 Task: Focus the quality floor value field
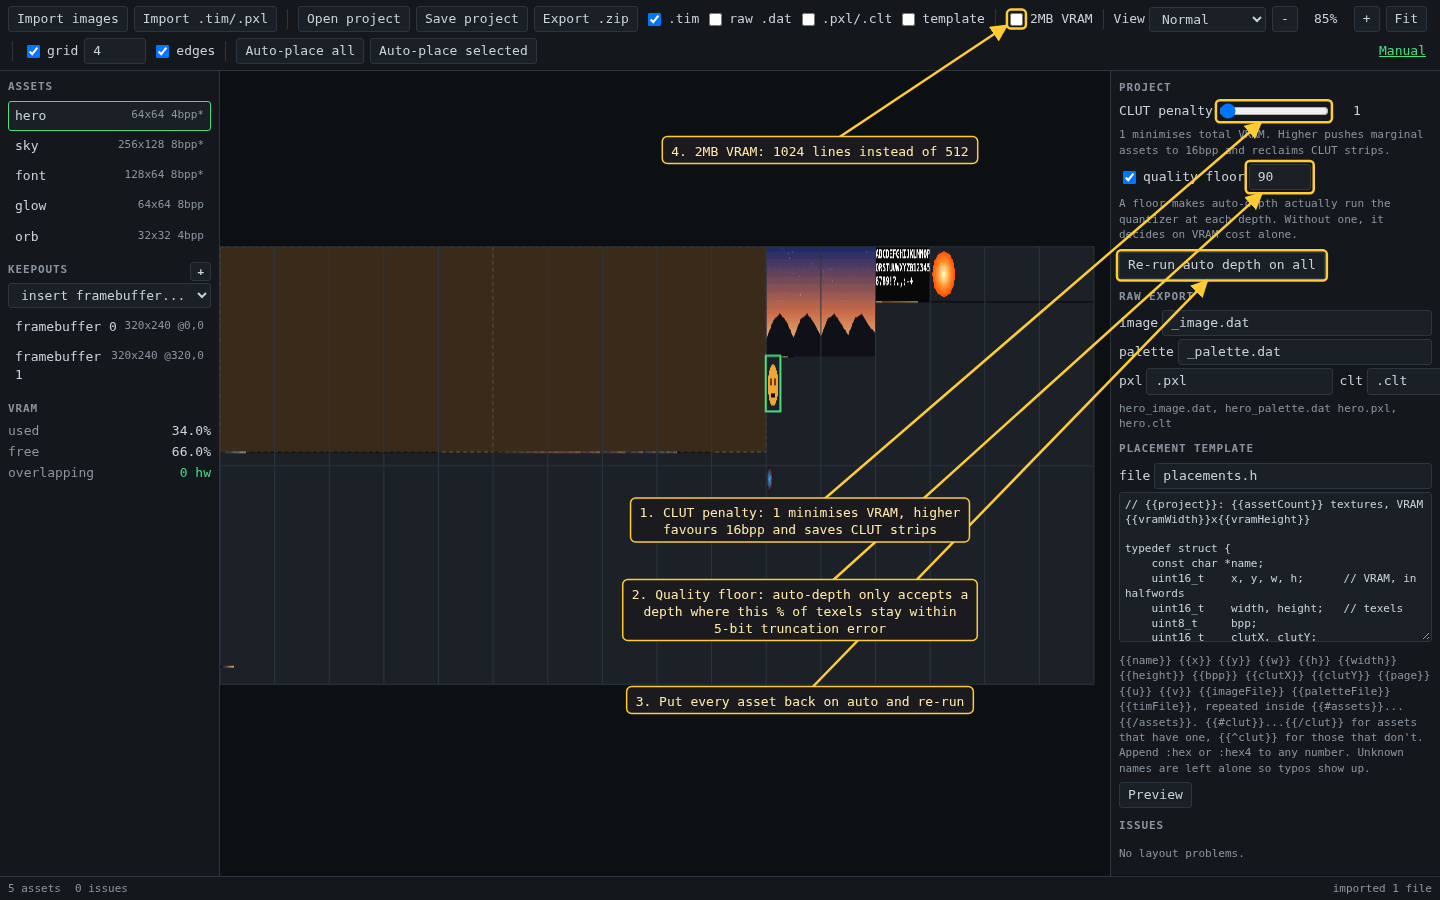coord(1279,177)
